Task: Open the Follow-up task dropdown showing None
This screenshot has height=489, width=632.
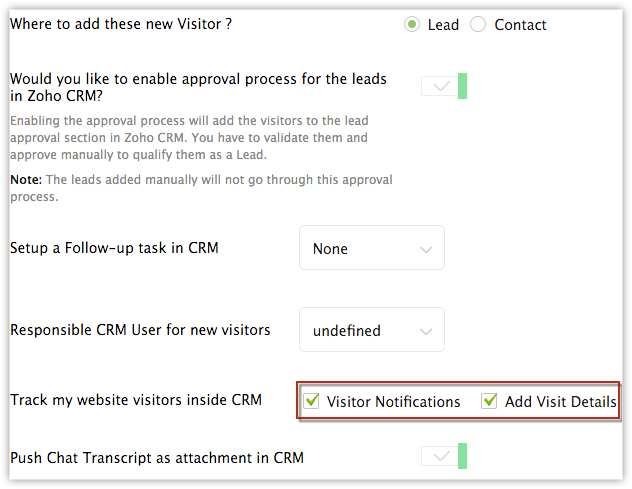Action: pyautogui.click(x=371, y=249)
